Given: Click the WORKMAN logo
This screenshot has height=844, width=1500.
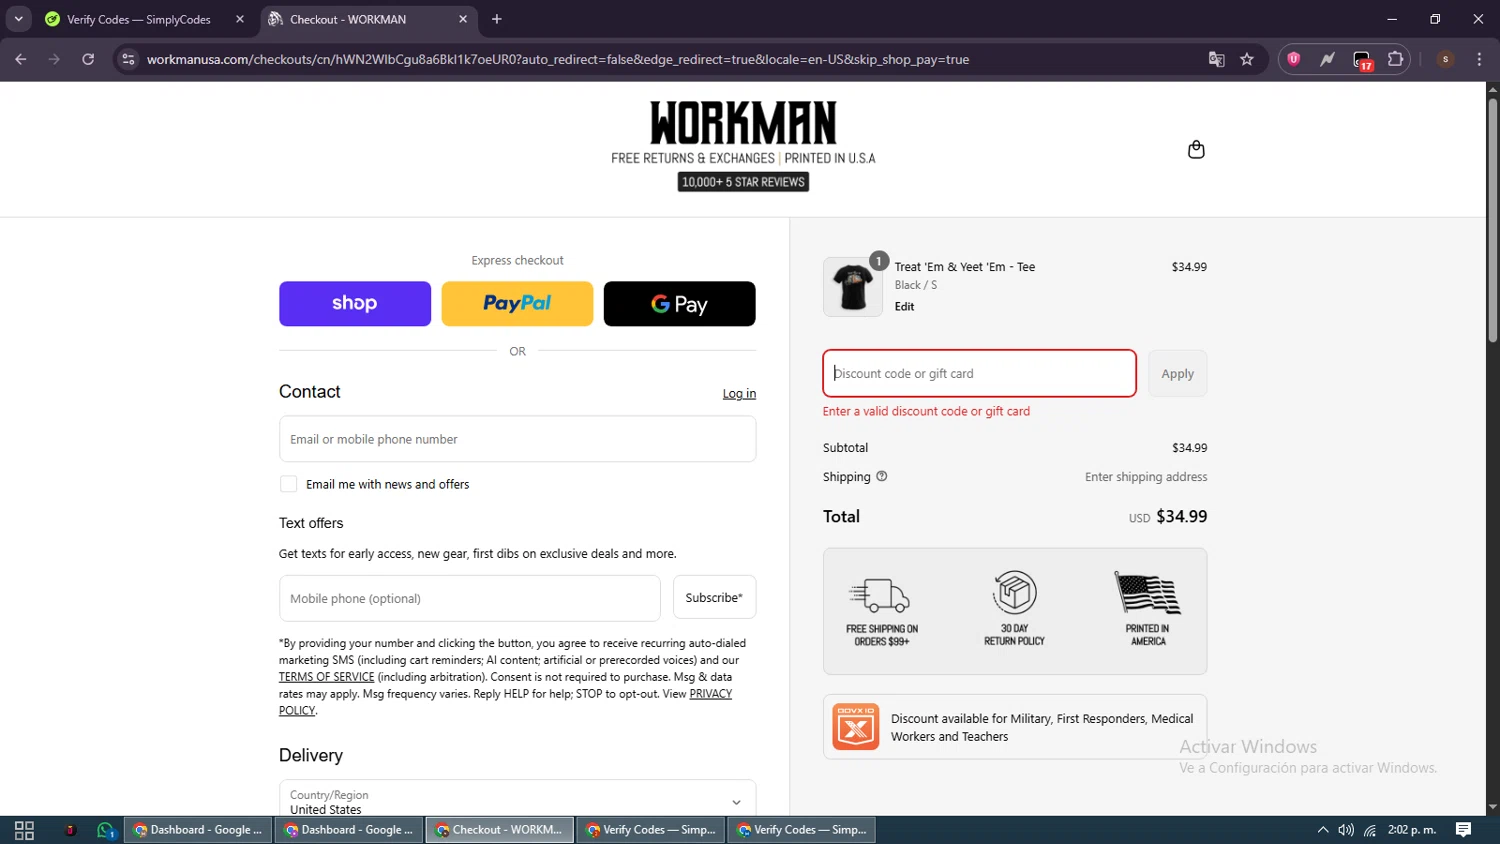Looking at the screenshot, I should coord(743,123).
